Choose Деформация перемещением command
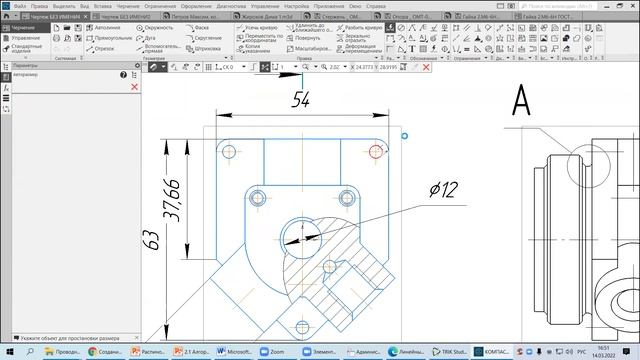 click(360, 49)
